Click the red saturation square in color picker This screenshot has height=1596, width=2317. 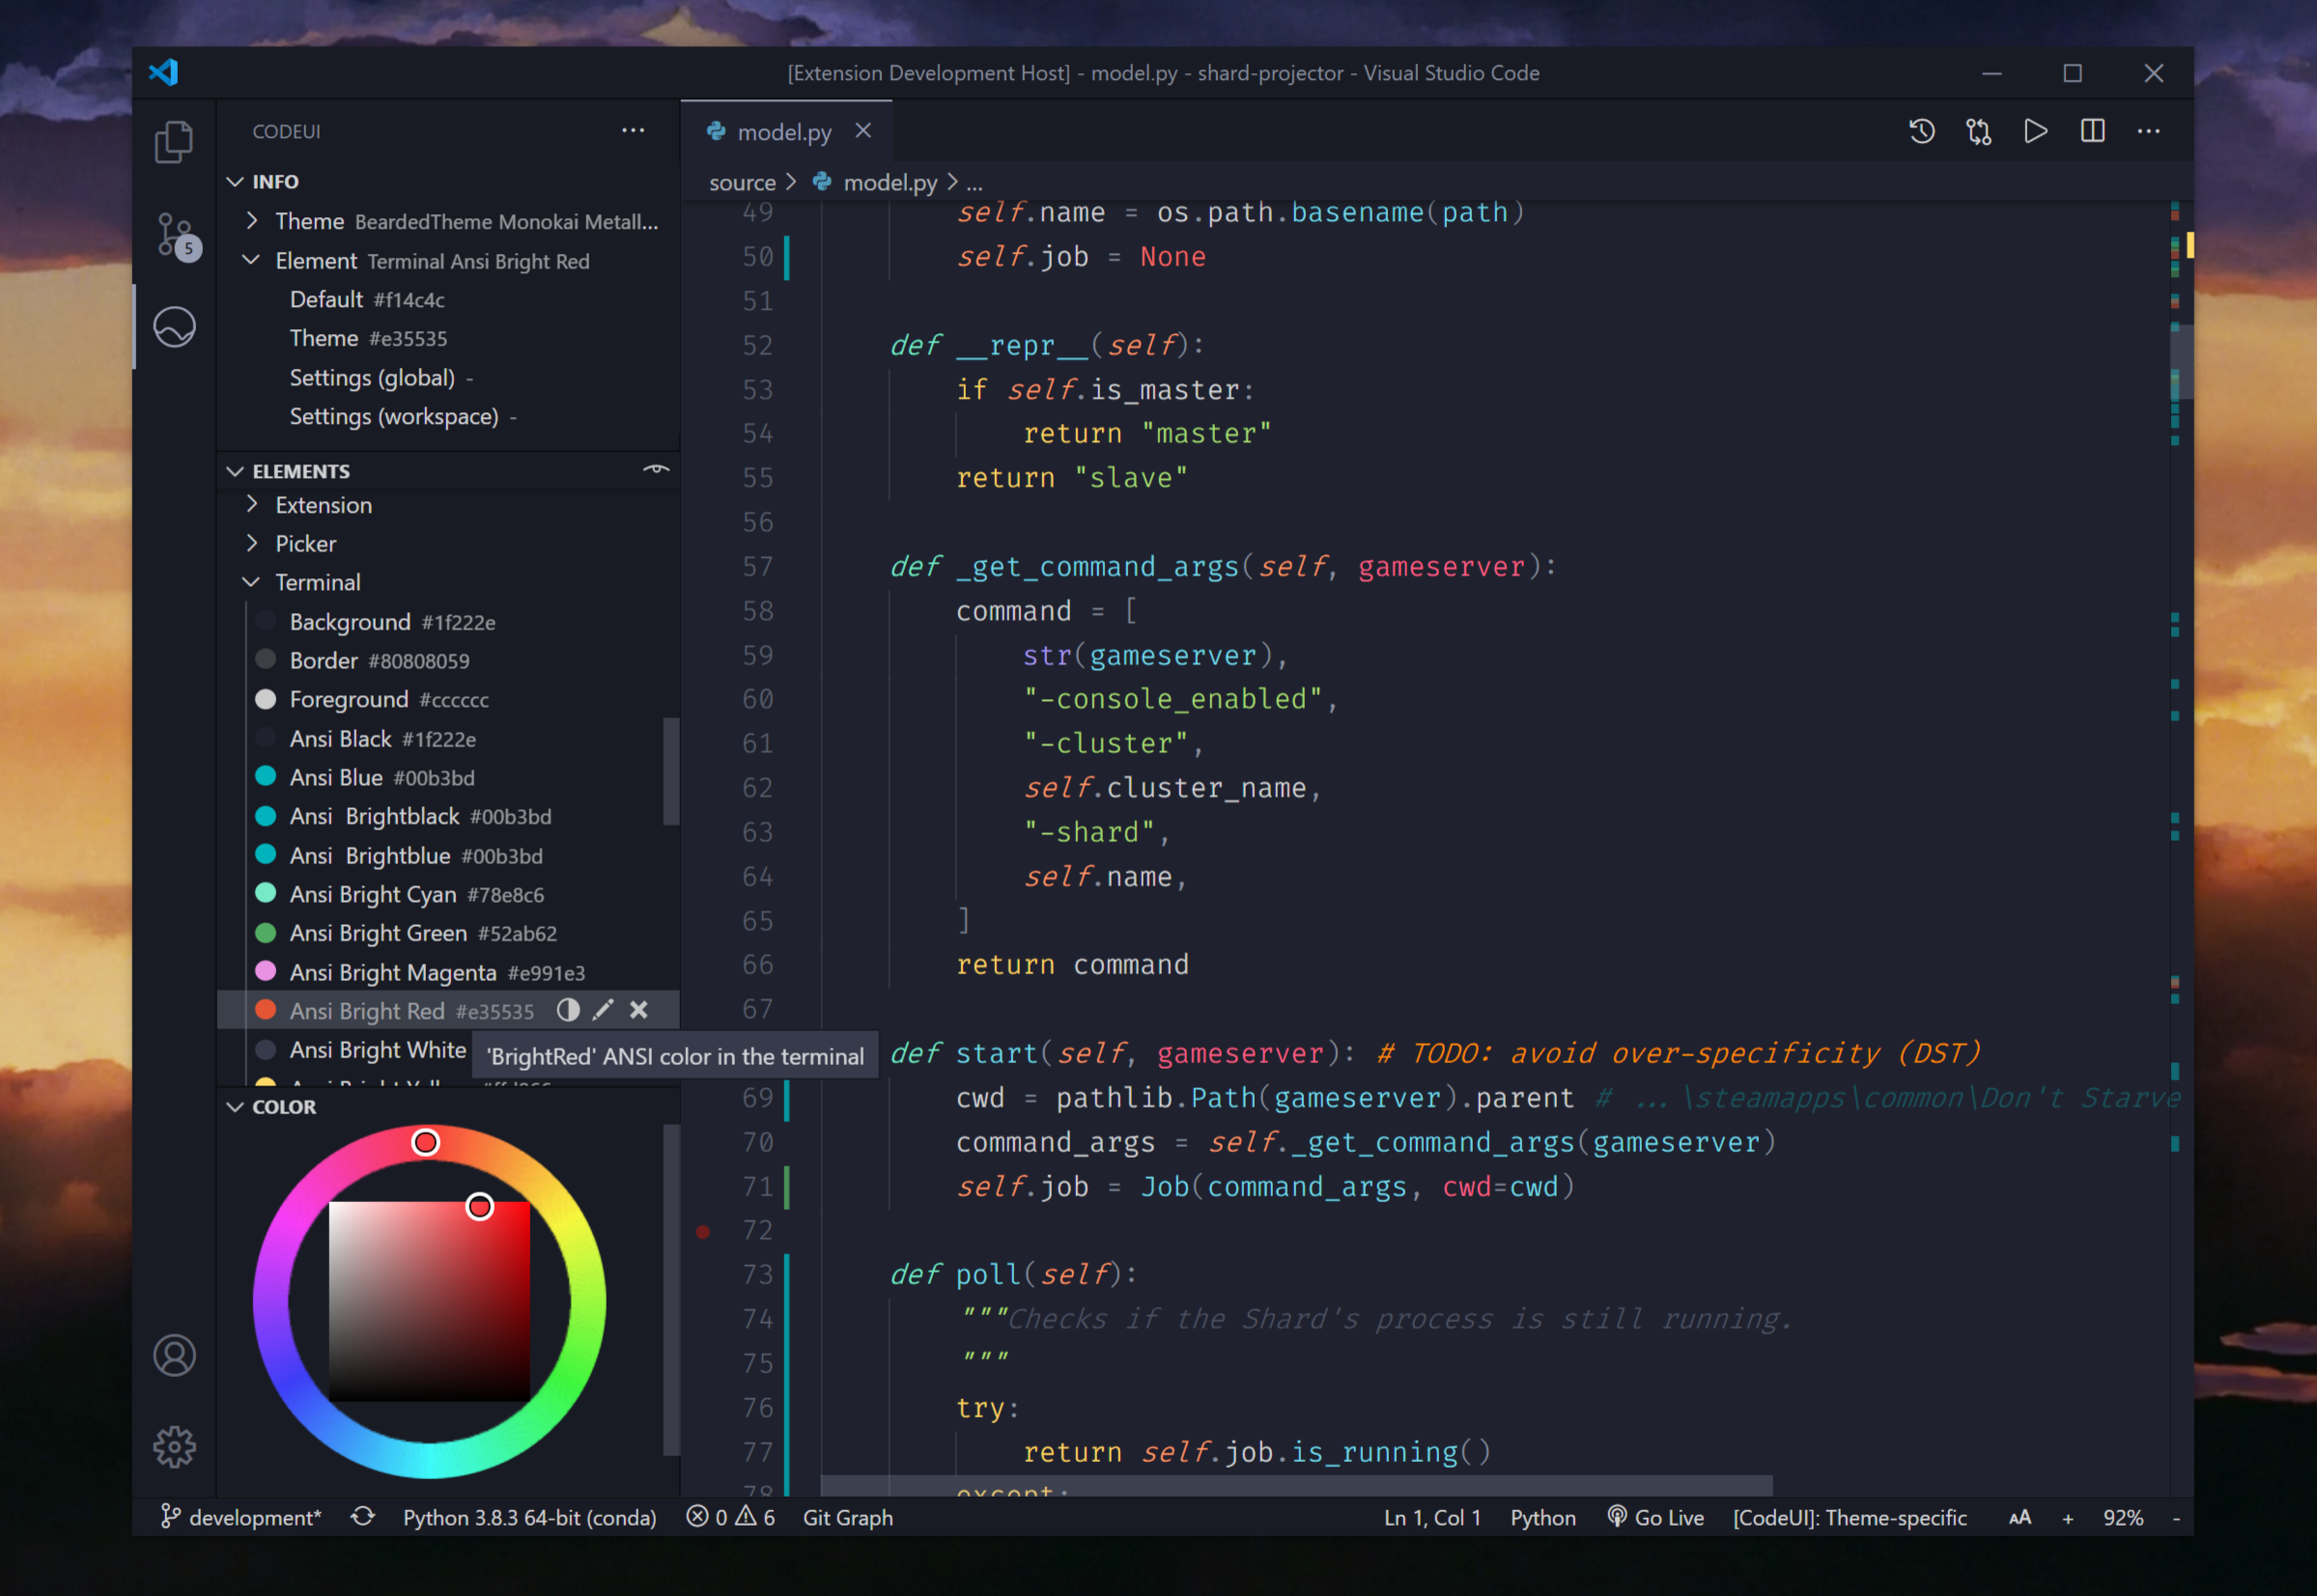tap(429, 1300)
